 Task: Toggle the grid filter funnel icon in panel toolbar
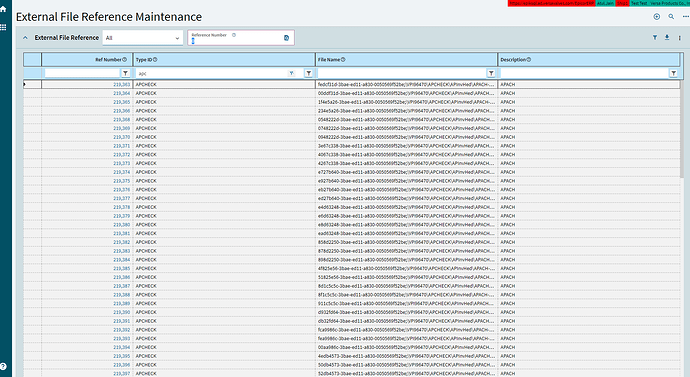click(655, 38)
